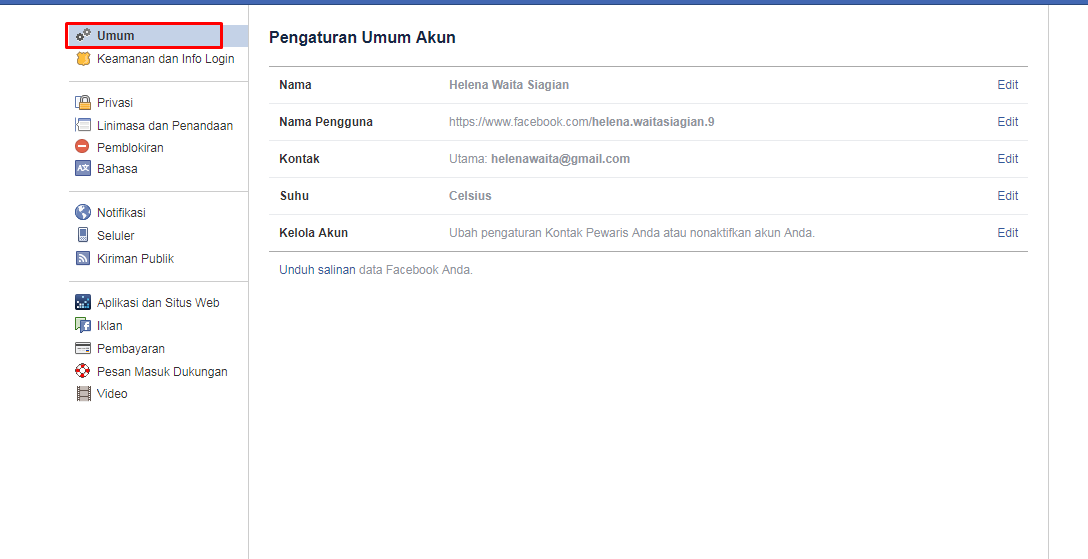Click the apps icon for Aplikasi dan Situs Web

tap(83, 302)
